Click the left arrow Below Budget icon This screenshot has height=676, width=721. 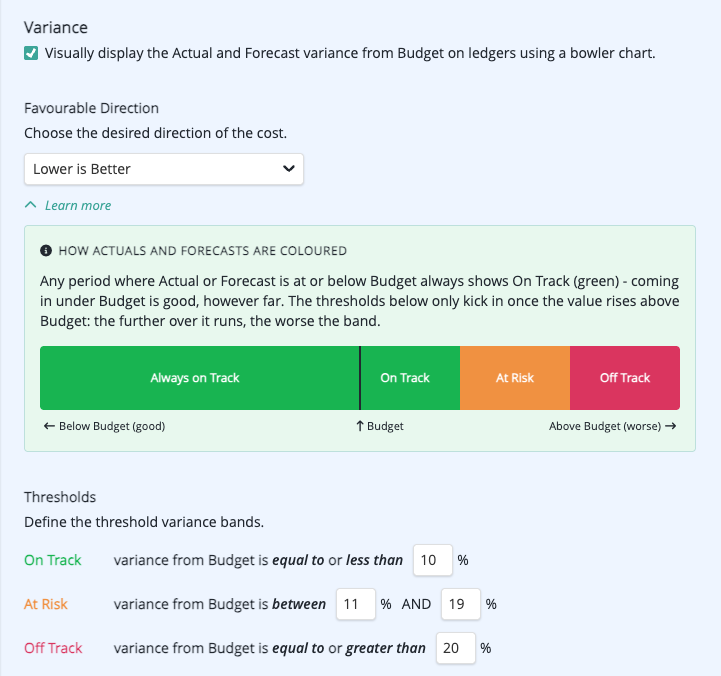49,426
